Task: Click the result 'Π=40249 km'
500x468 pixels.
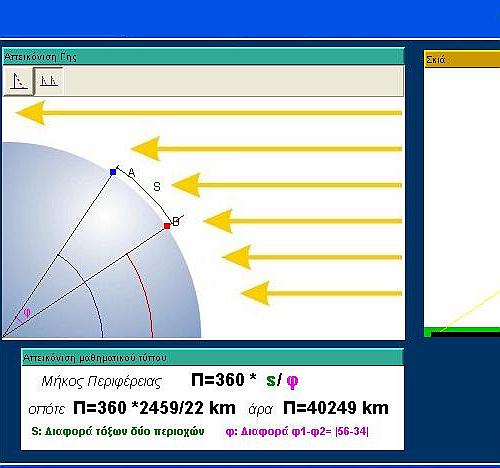Action: click(x=336, y=408)
